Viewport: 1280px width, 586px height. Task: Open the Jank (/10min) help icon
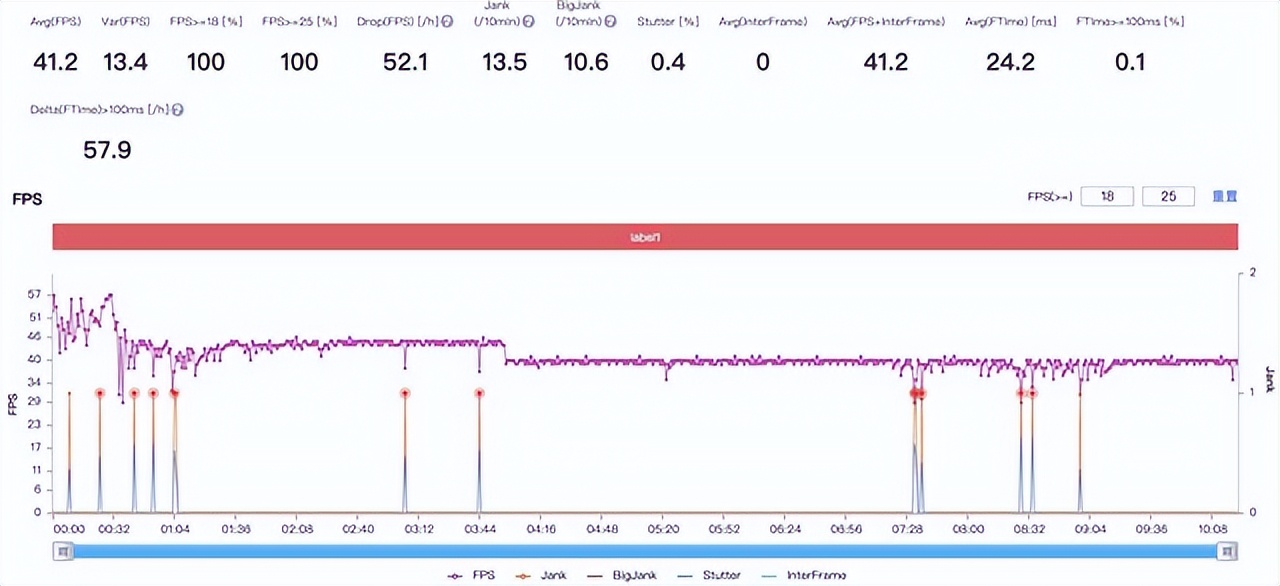(529, 20)
